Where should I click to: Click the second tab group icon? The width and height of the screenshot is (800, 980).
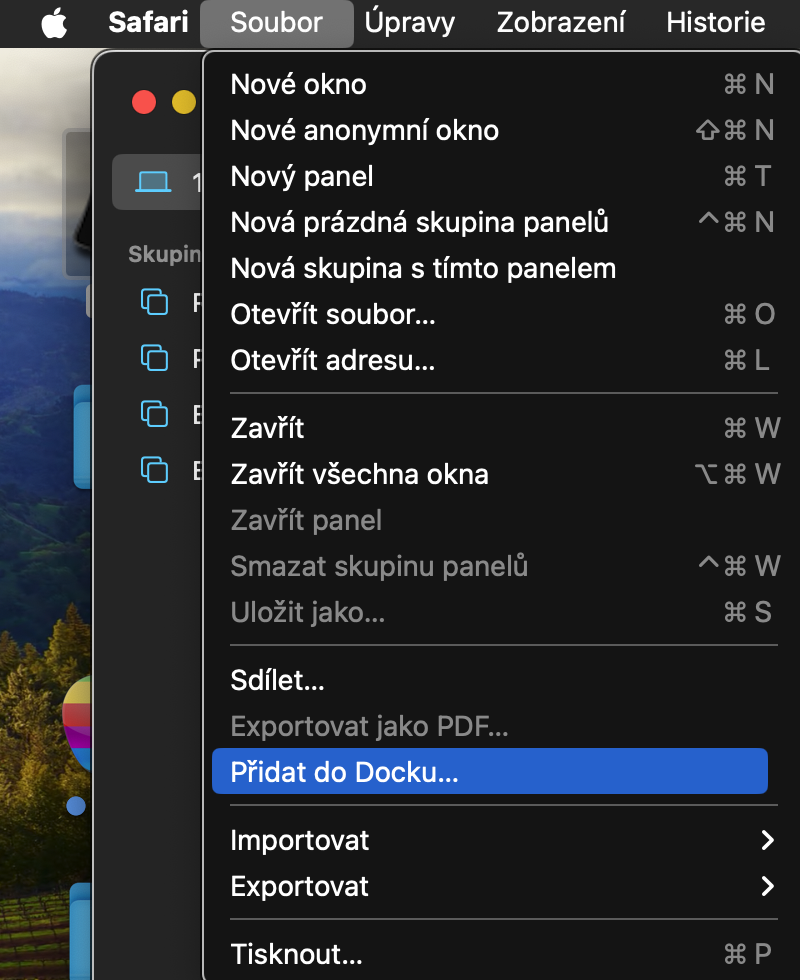[154, 357]
